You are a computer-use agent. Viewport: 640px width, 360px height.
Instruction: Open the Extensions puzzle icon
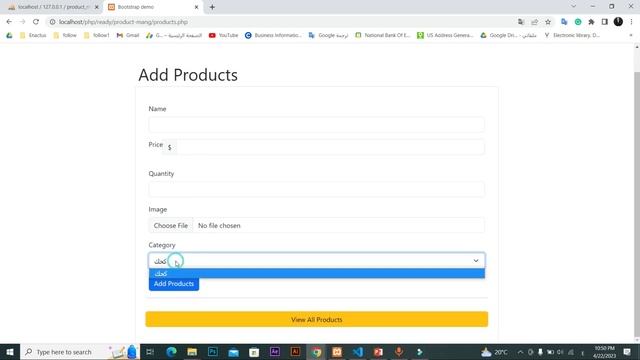591,22
